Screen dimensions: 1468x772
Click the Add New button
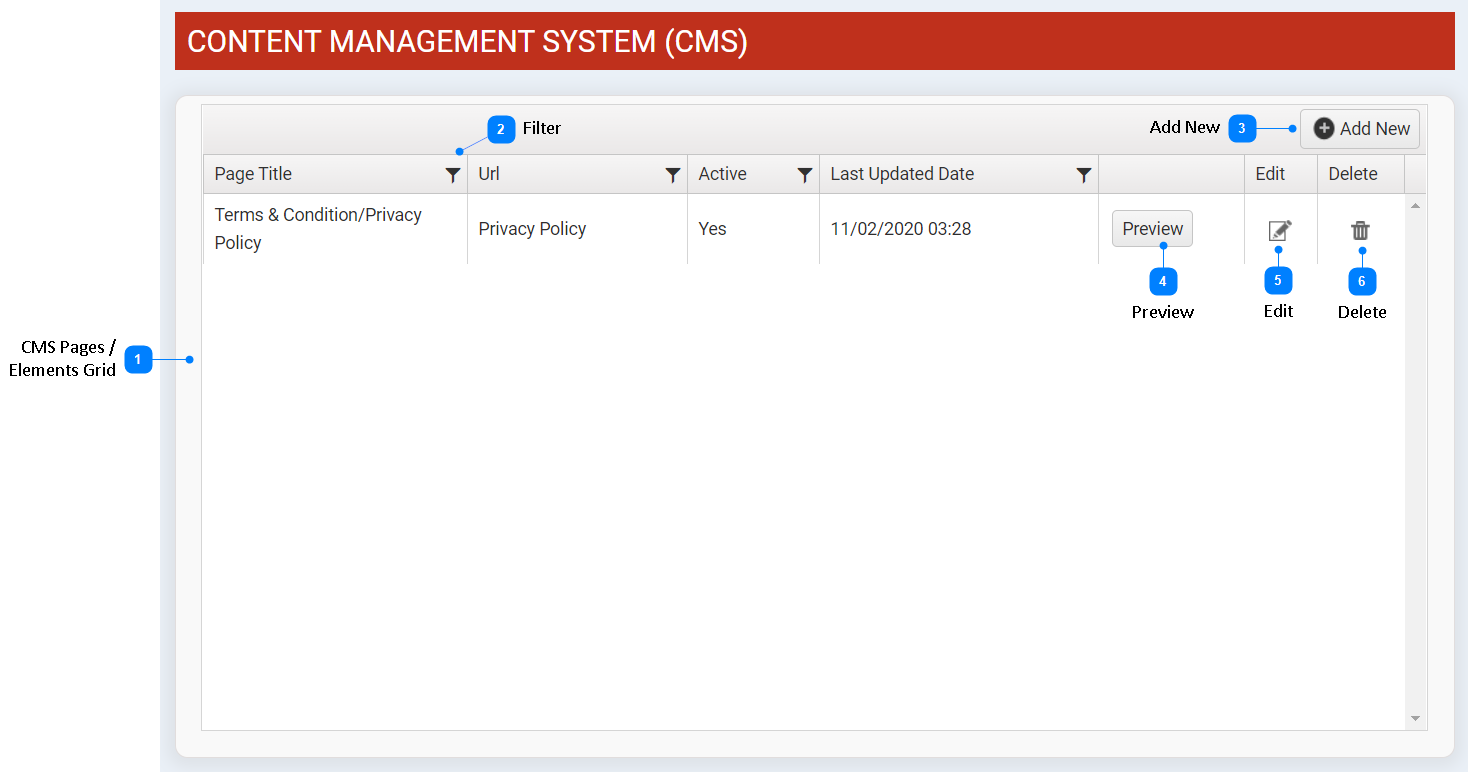coord(1360,129)
